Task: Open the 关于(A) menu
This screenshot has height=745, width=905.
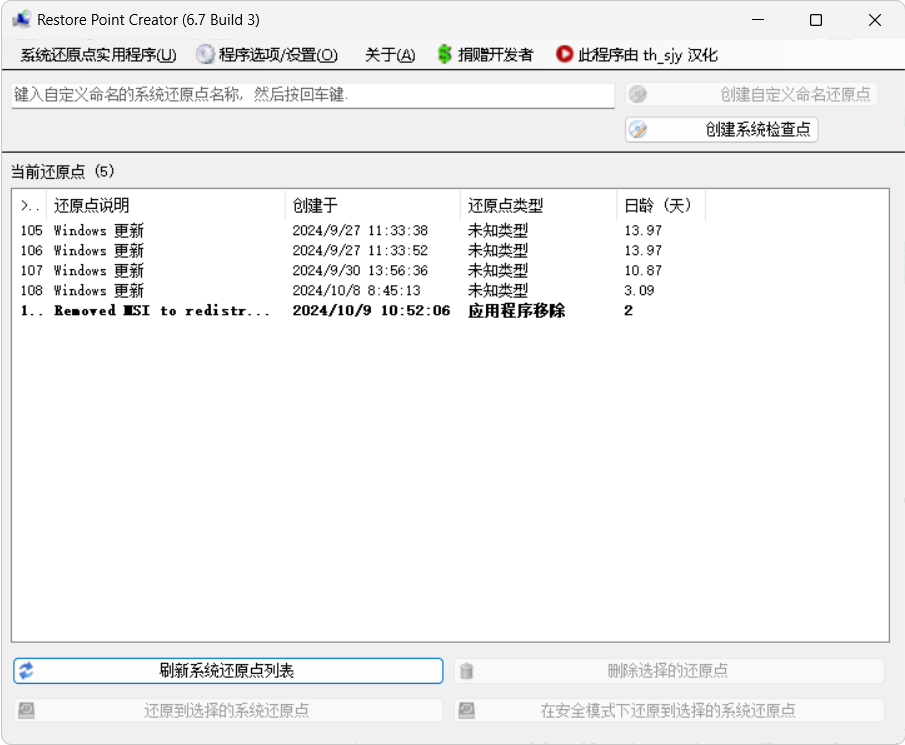Action: [390, 55]
